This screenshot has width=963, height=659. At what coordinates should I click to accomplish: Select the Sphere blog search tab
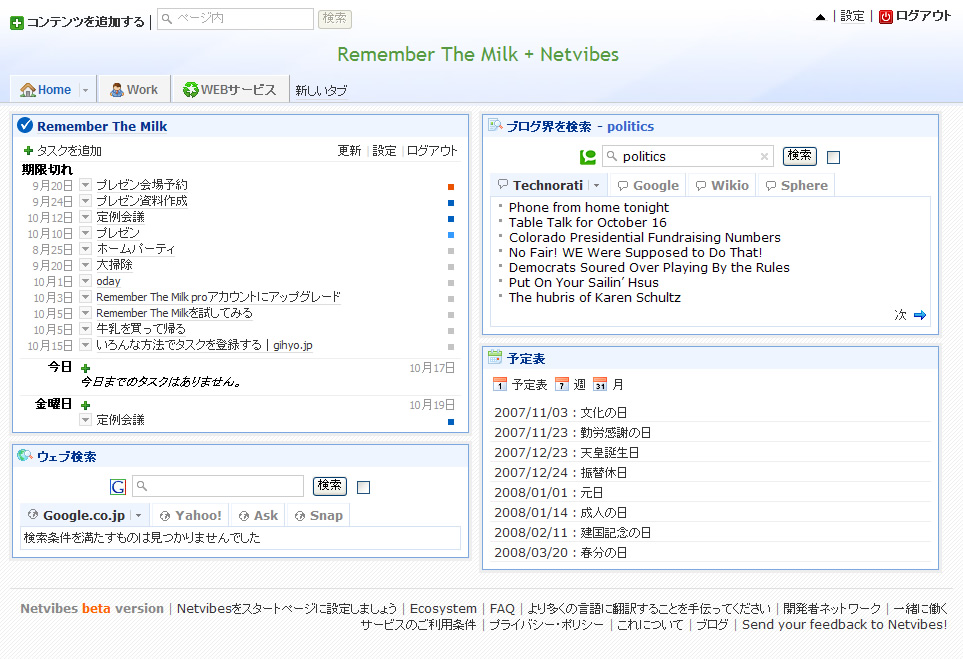click(797, 185)
